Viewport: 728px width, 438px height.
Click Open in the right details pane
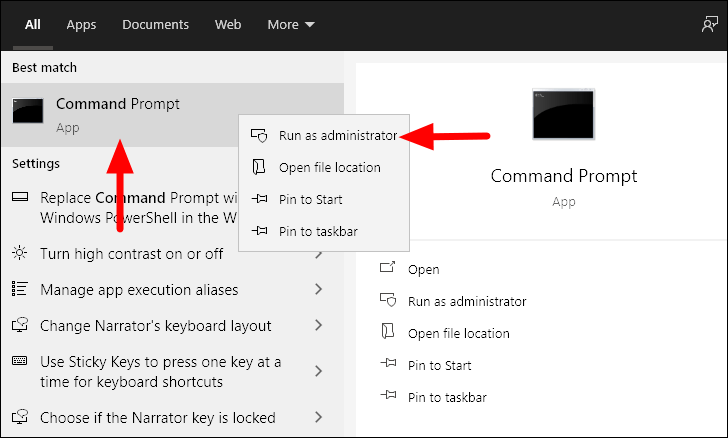pos(423,269)
